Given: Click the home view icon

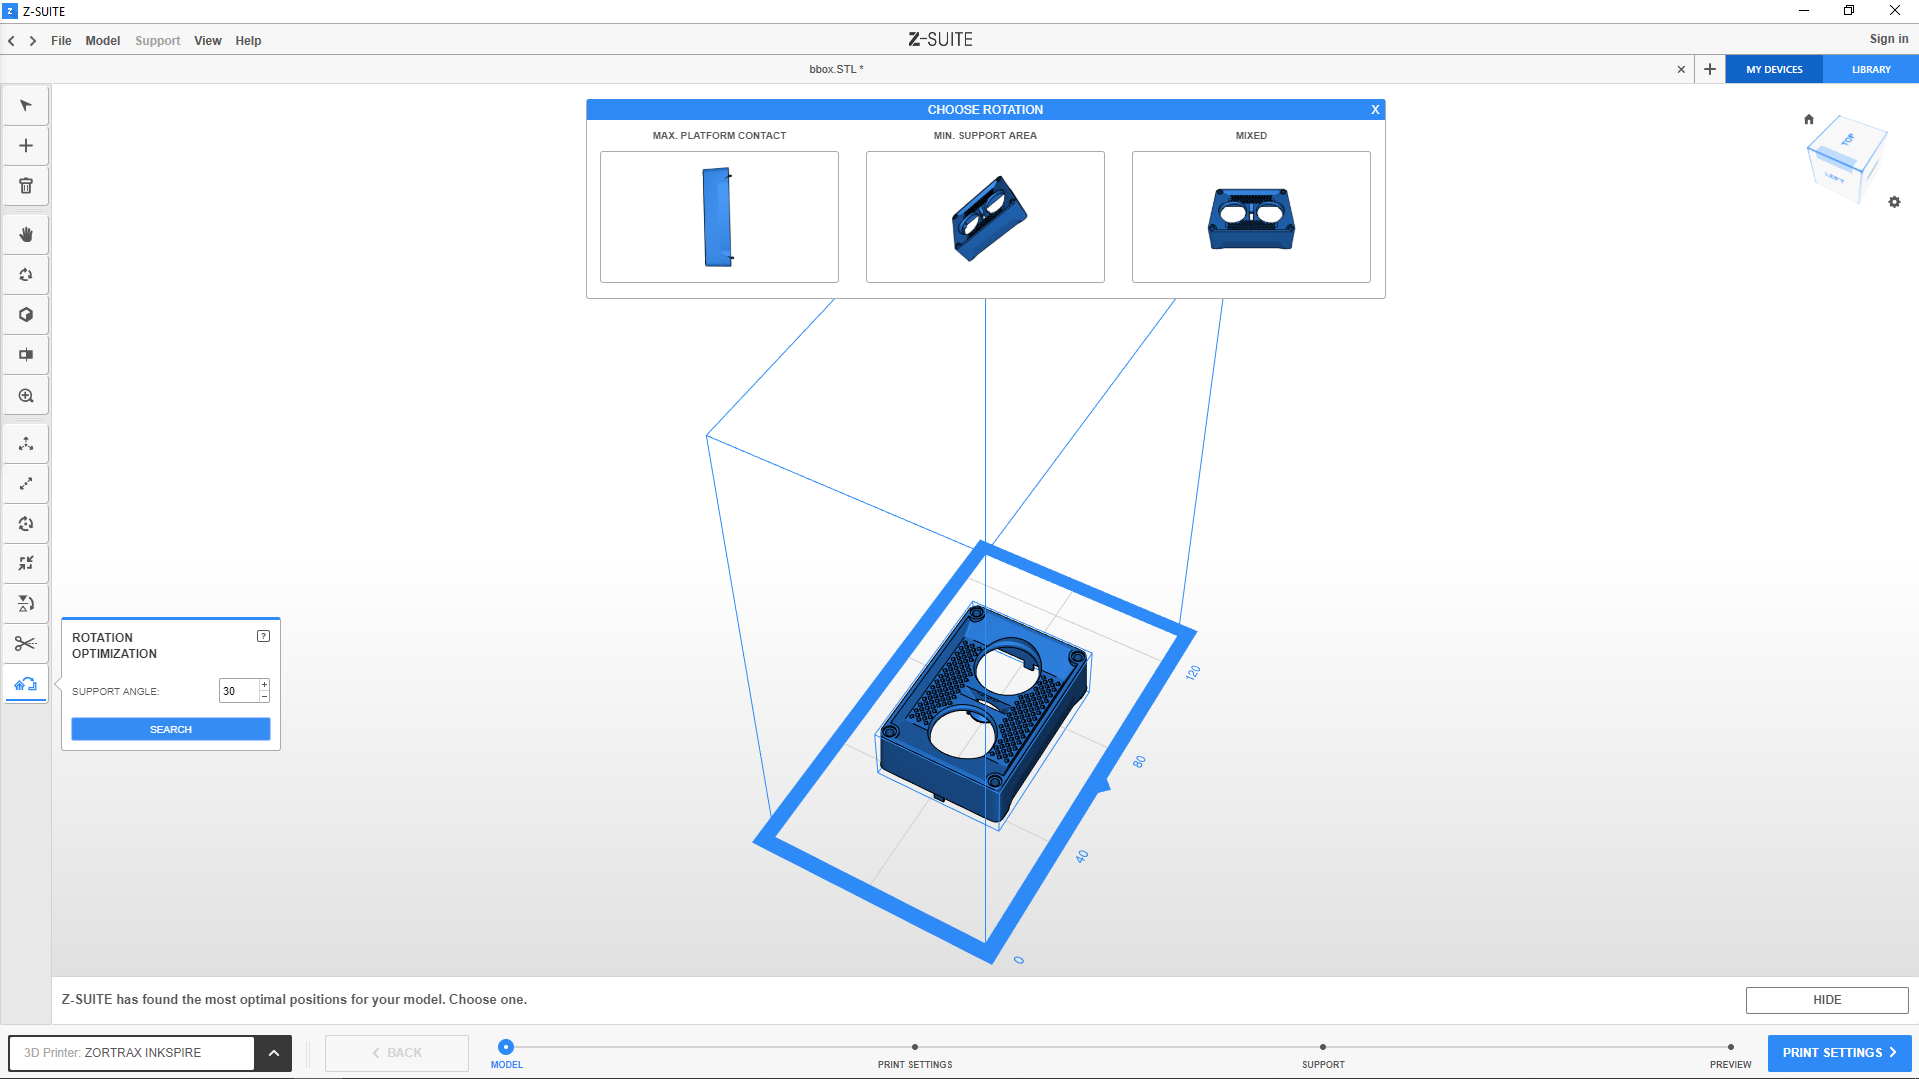Looking at the screenshot, I should [1808, 119].
